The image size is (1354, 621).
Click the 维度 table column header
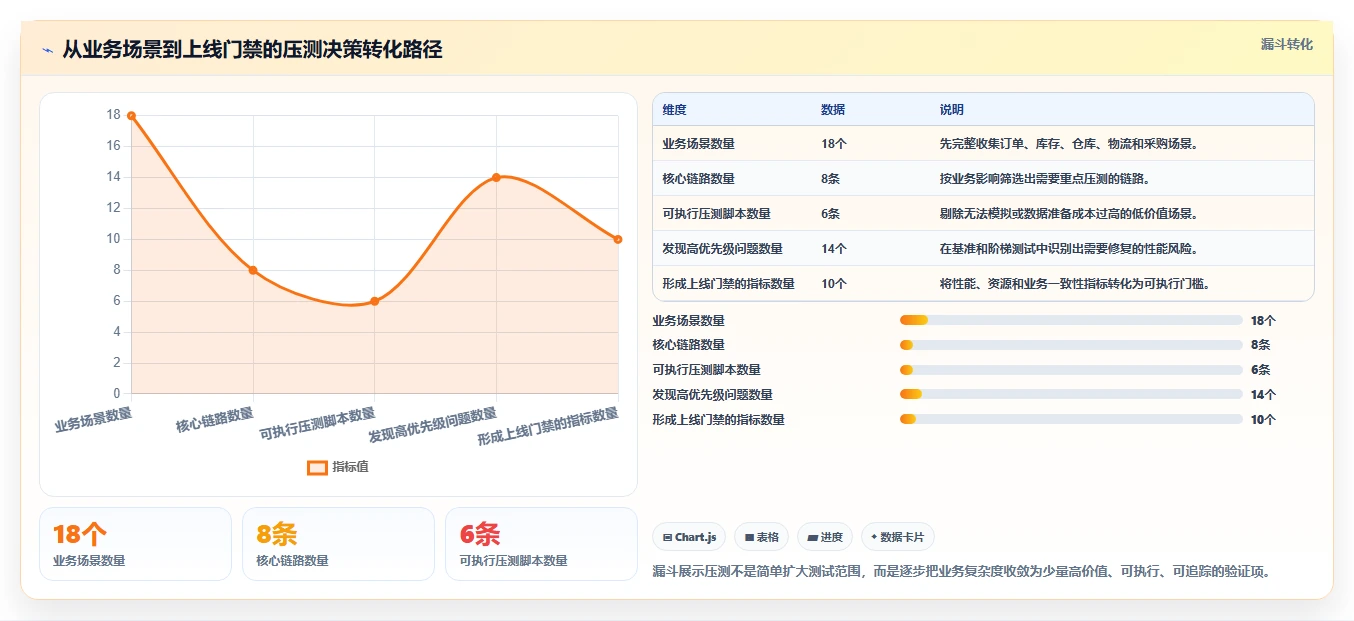(674, 110)
